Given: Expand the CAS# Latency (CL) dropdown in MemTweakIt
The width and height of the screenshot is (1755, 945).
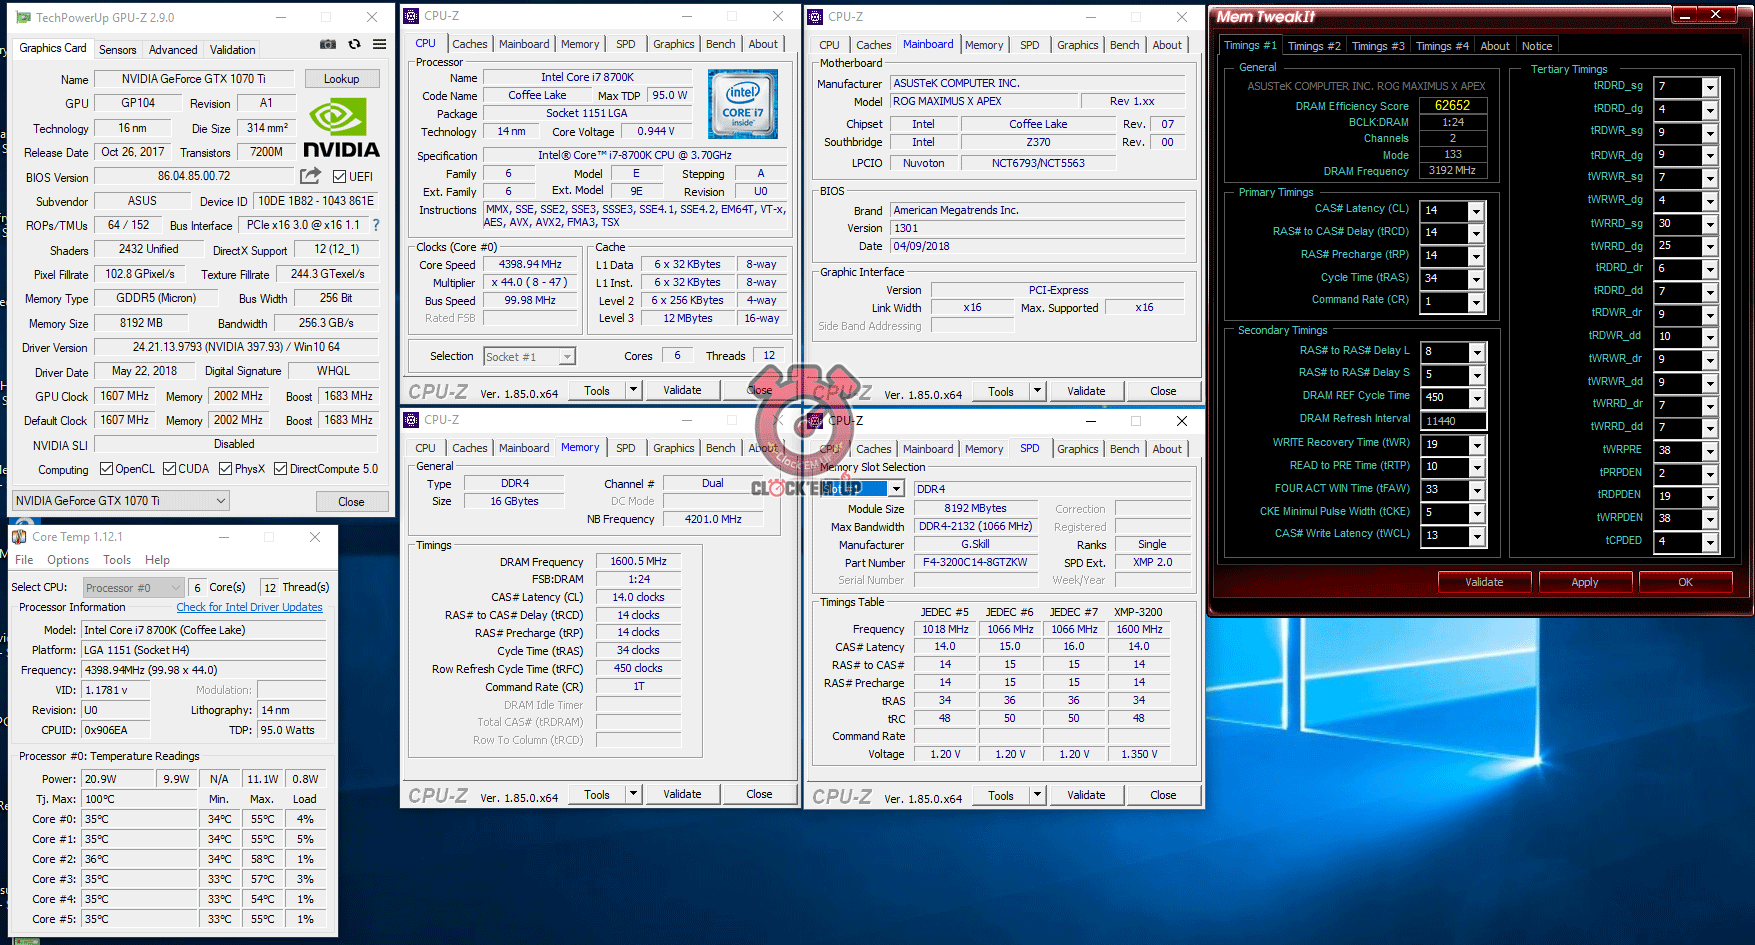Looking at the screenshot, I should point(1476,211).
